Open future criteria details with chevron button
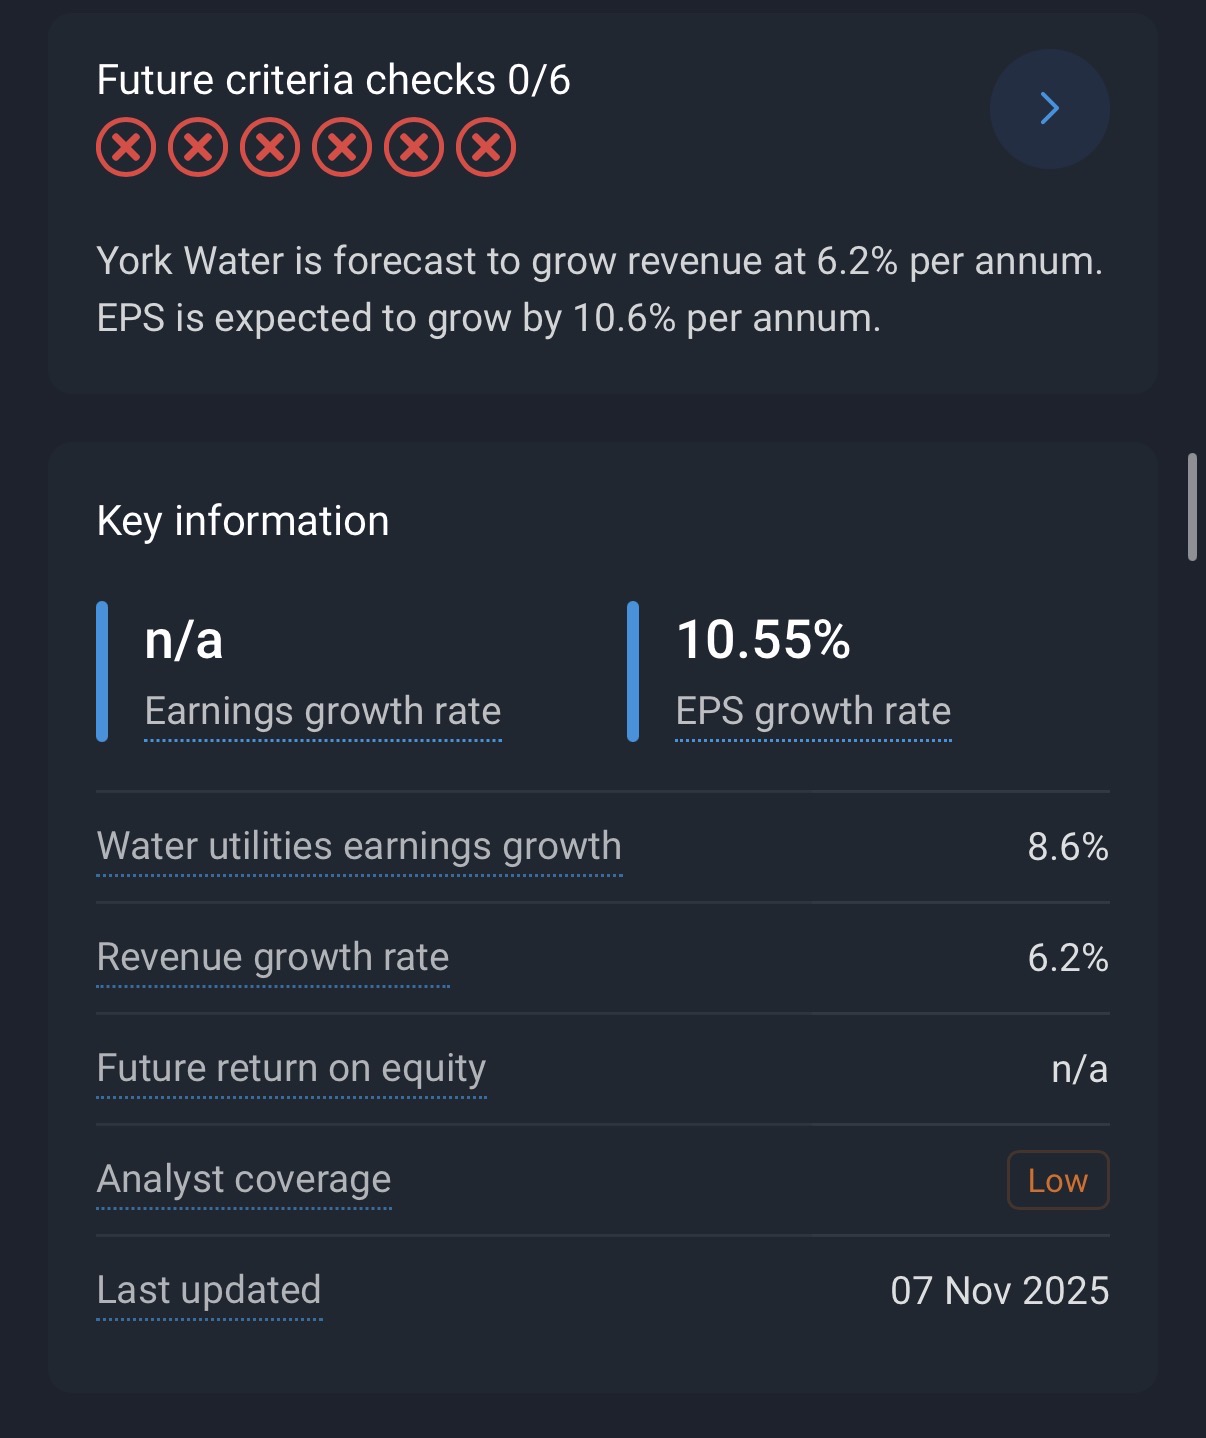 (1049, 108)
